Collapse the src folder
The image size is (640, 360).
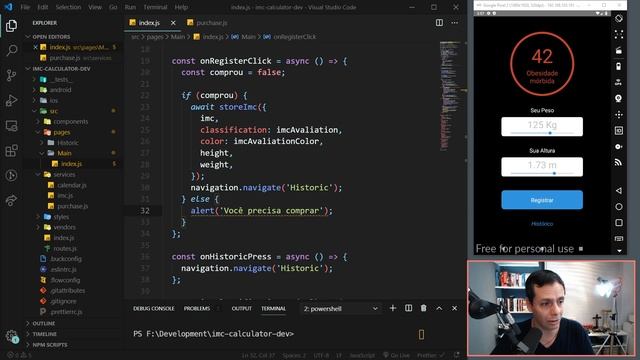tap(53, 111)
